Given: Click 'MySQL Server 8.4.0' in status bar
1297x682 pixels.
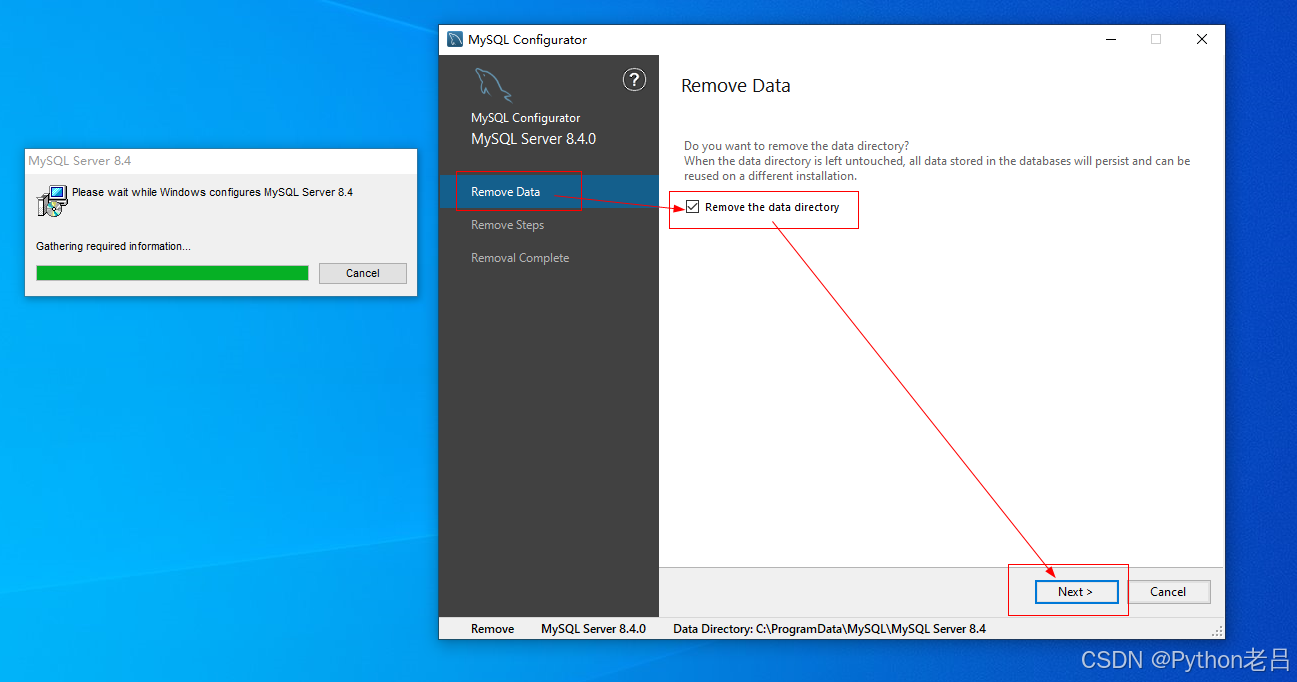Looking at the screenshot, I should (x=593, y=629).
